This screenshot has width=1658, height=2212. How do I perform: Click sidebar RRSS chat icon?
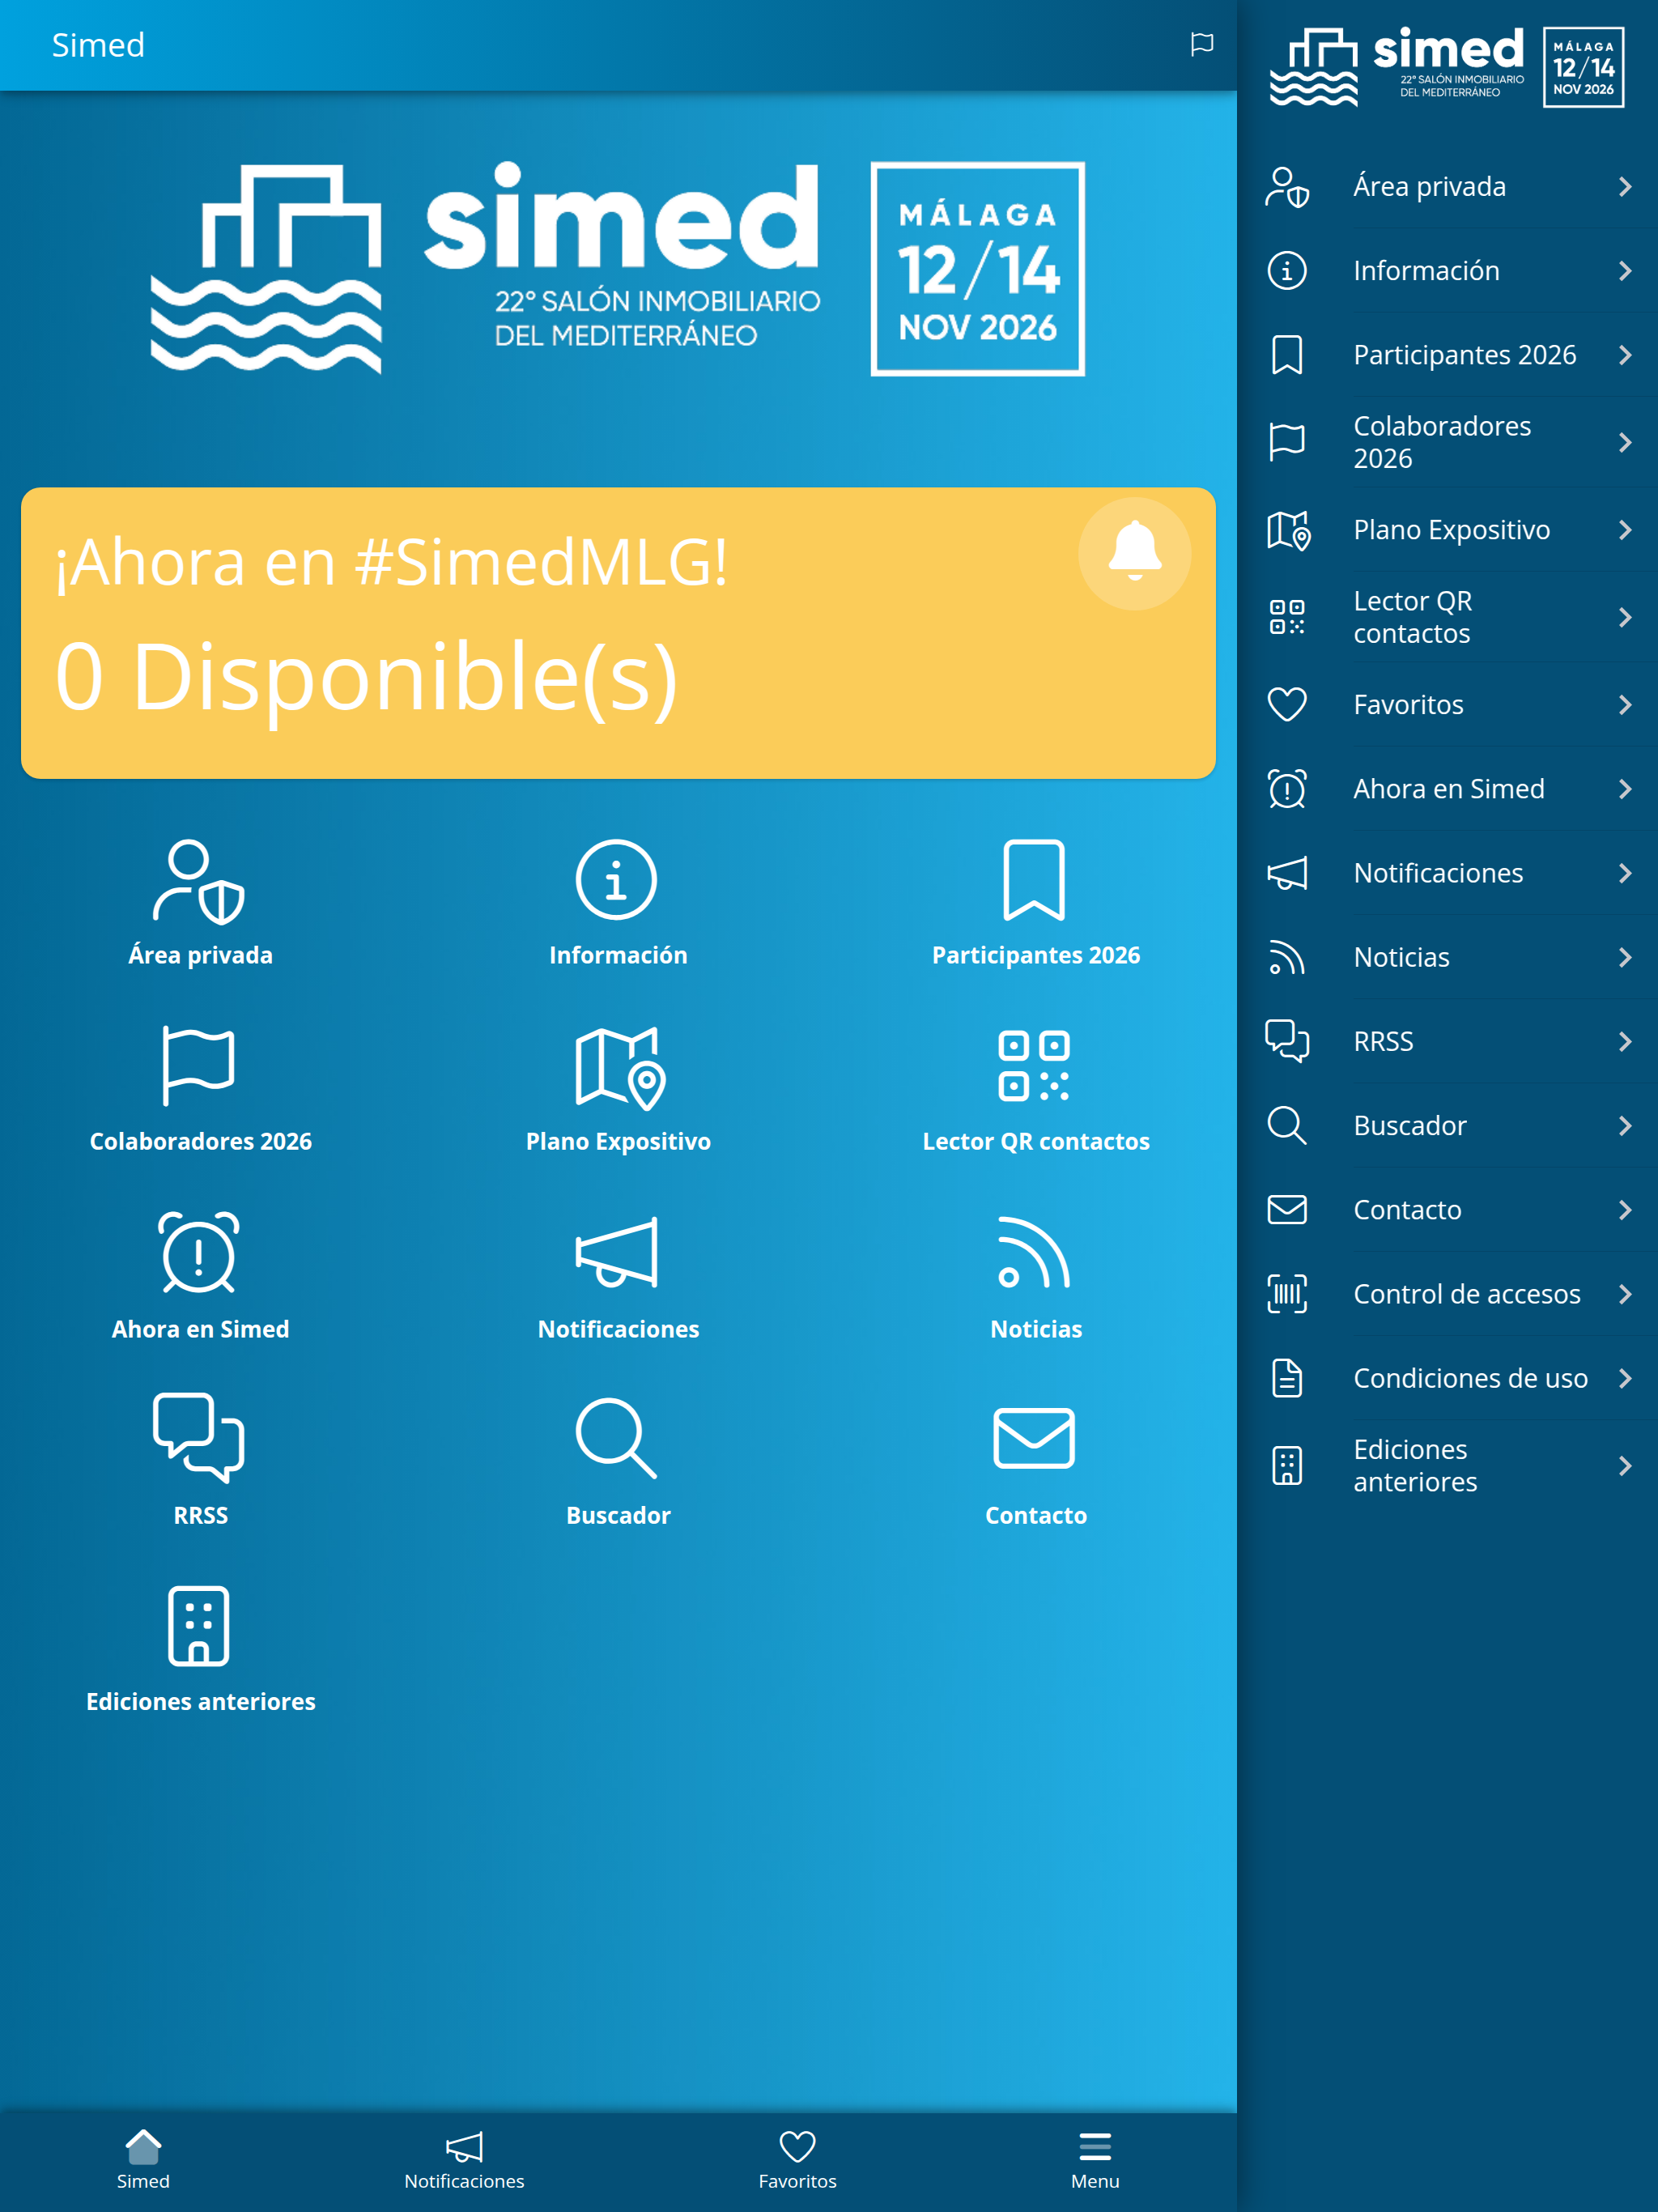(1287, 1041)
